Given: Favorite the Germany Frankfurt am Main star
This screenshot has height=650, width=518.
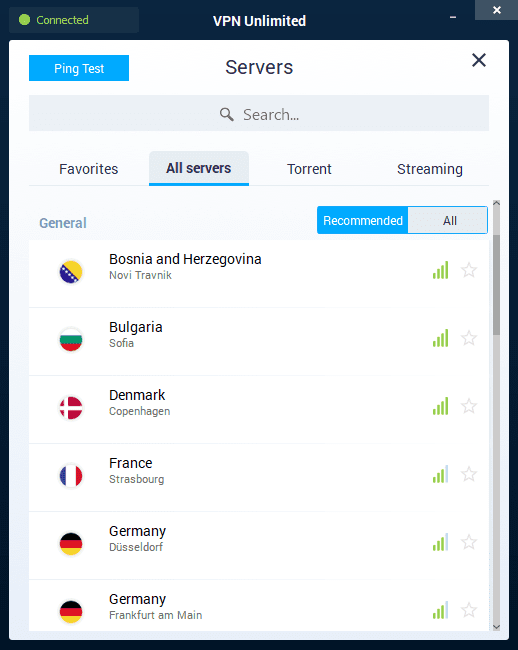Looking at the screenshot, I should 469,610.
